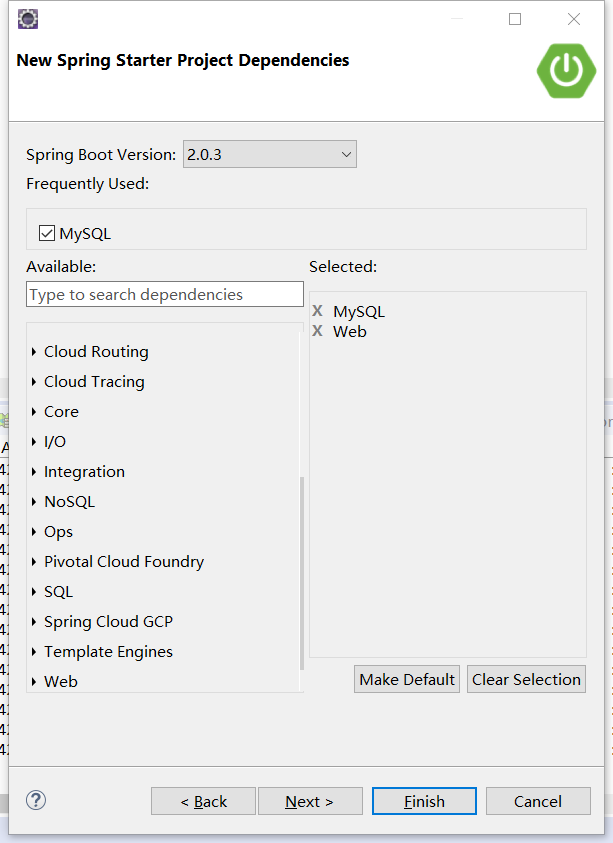Image resolution: width=613 pixels, height=843 pixels.
Task: Select the Pivotal Cloud Foundry label
Action: click(124, 562)
